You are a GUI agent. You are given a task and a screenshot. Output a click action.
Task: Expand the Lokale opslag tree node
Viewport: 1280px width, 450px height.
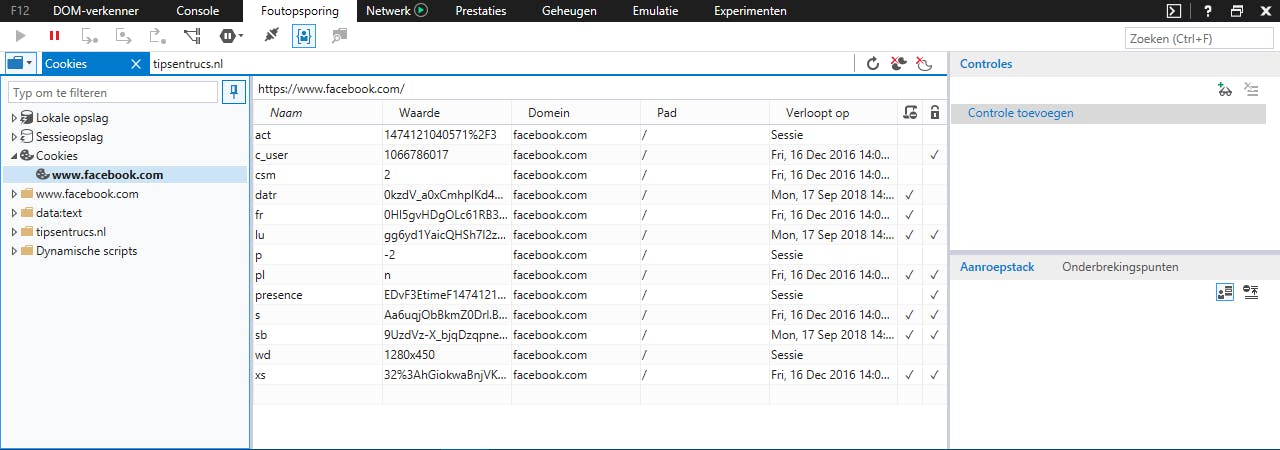pyautogui.click(x=14, y=118)
